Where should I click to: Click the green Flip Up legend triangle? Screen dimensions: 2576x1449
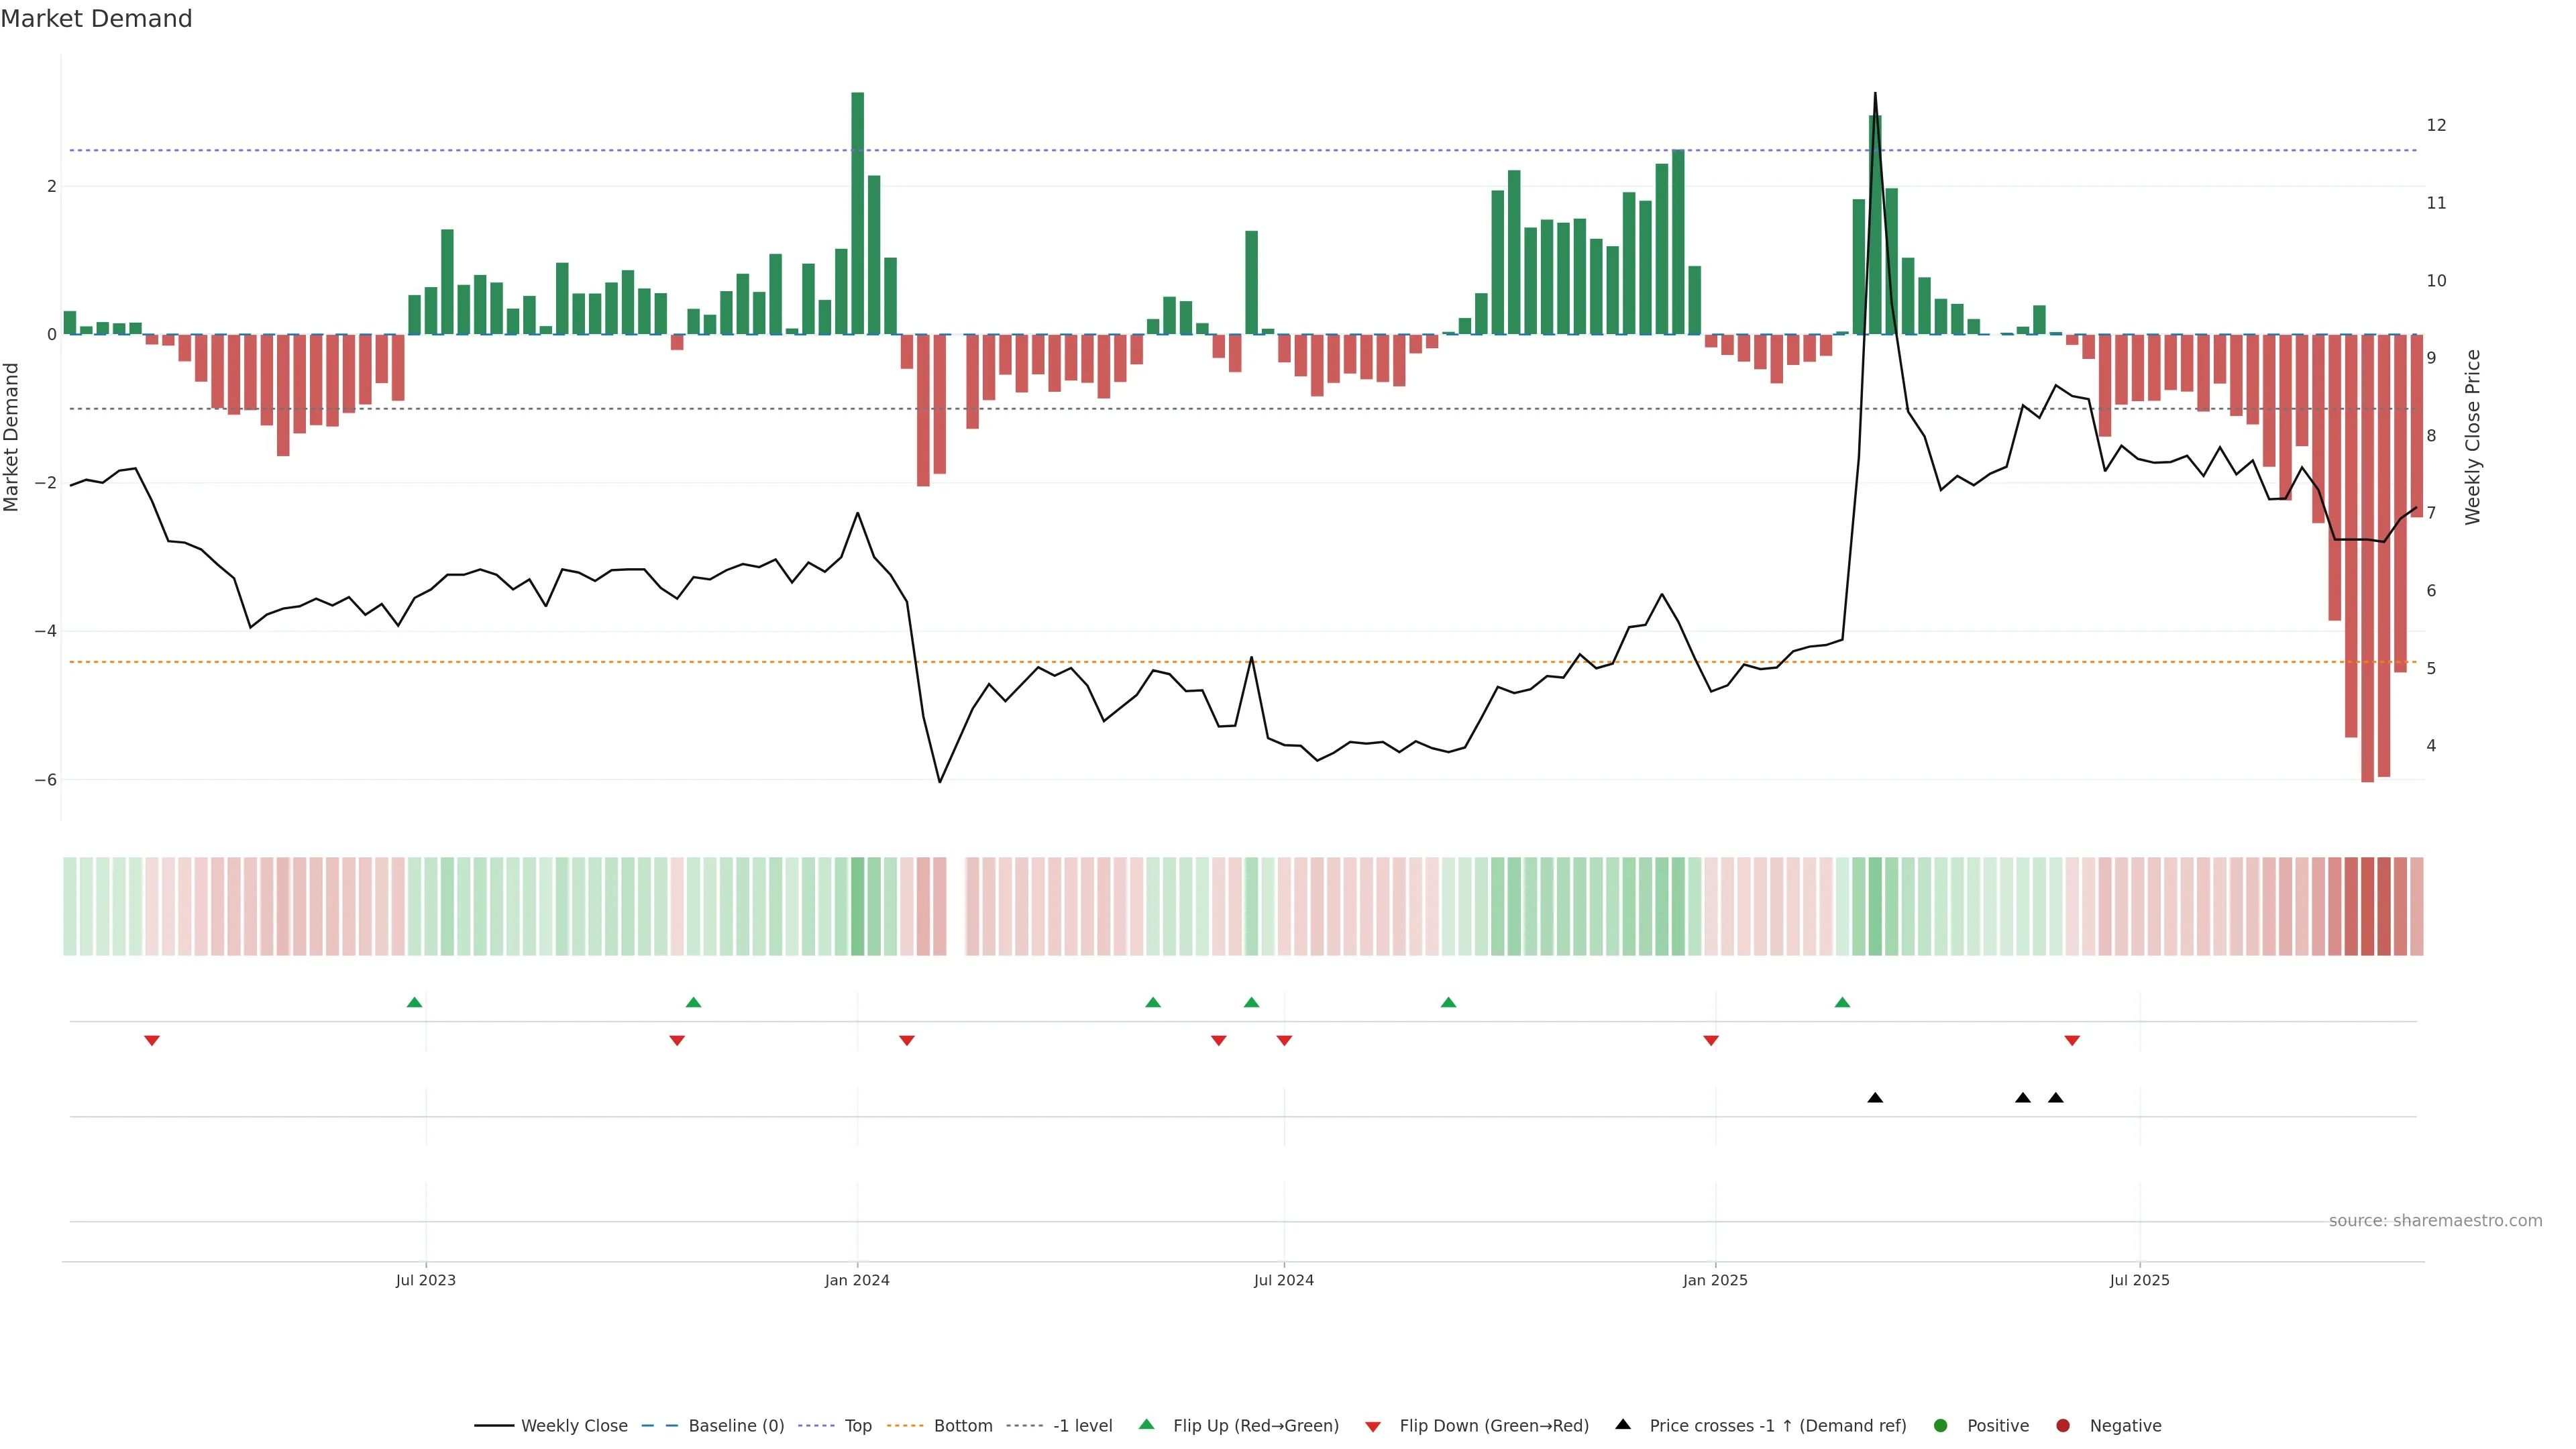click(x=1147, y=1424)
